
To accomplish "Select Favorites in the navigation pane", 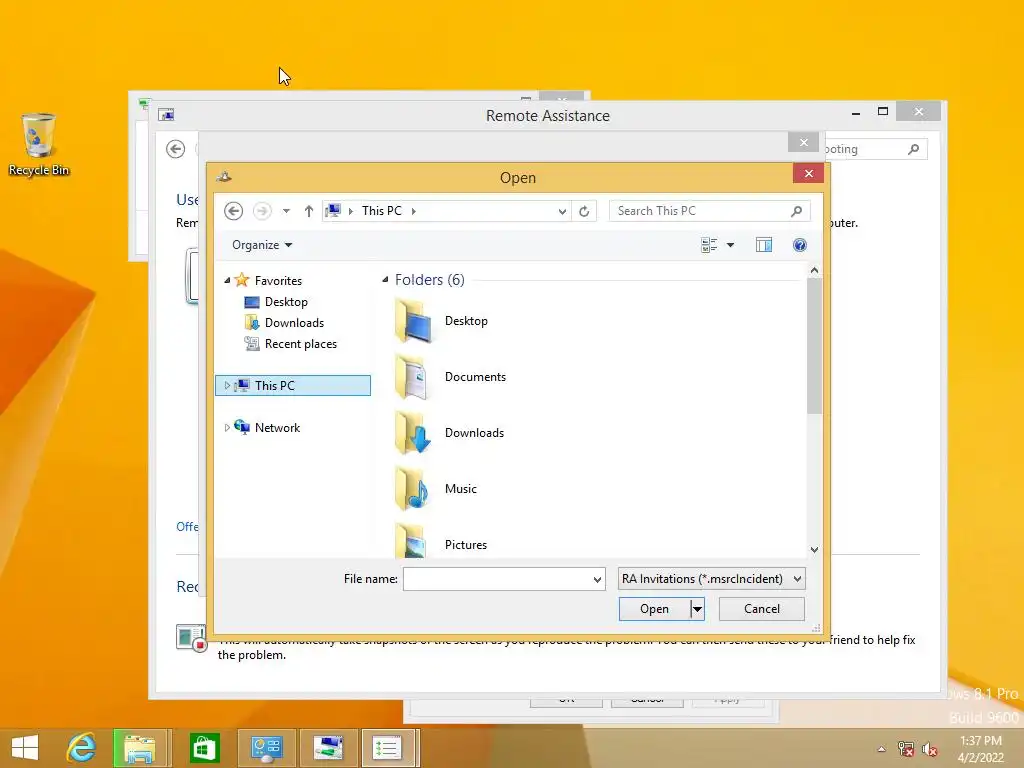I will pyautogui.click(x=278, y=281).
